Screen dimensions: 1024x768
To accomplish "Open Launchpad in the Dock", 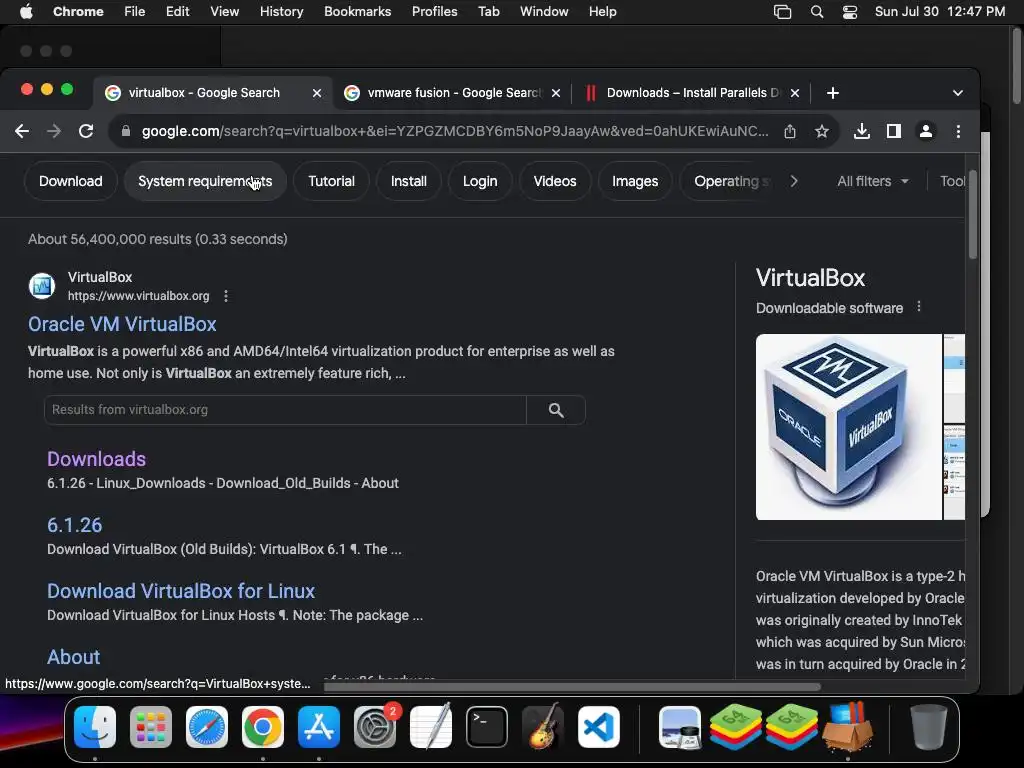I will [x=151, y=727].
